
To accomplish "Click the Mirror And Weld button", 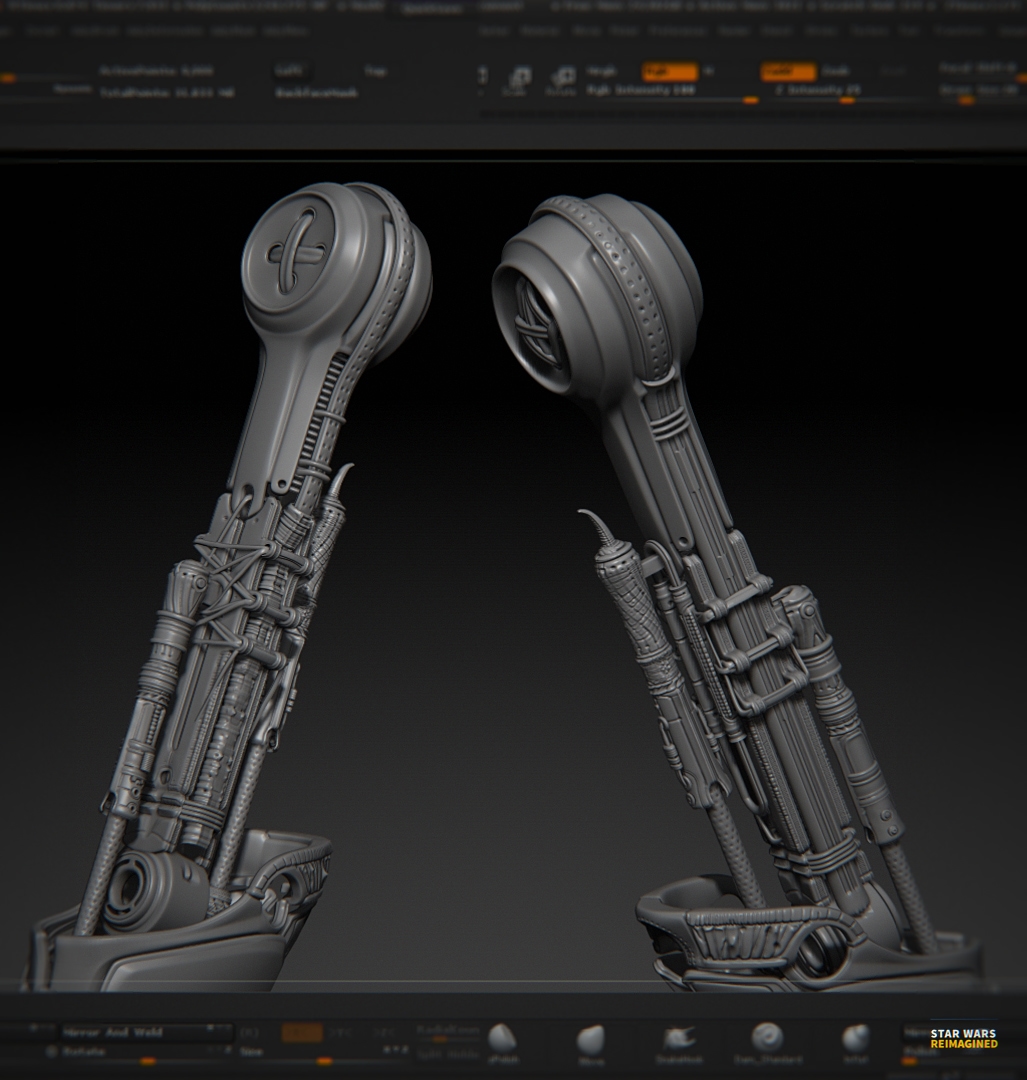I will pos(147,1032).
